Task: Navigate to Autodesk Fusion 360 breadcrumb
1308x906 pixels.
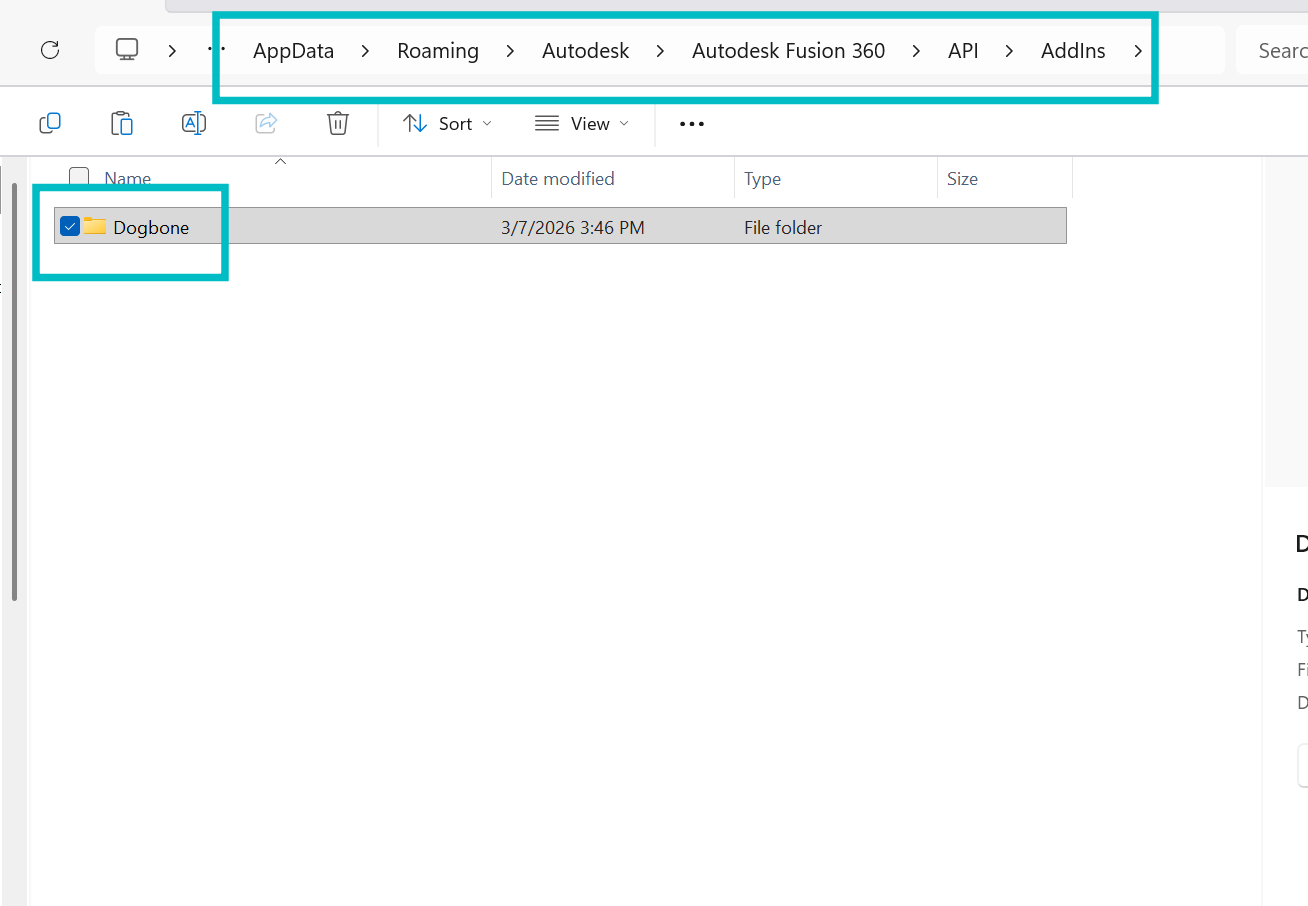Action: click(x=788, y=50)
